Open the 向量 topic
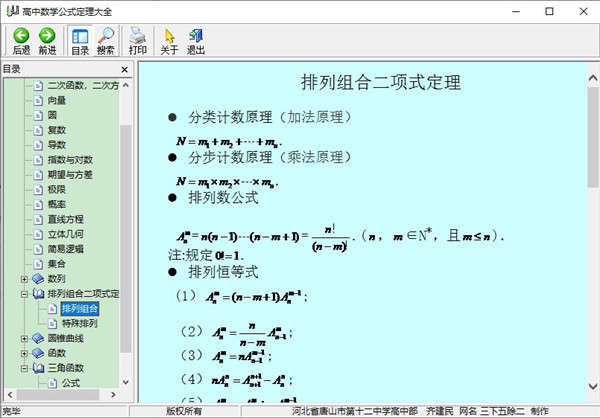The height and width of the screenshot is (418, 600). (57, 100)
